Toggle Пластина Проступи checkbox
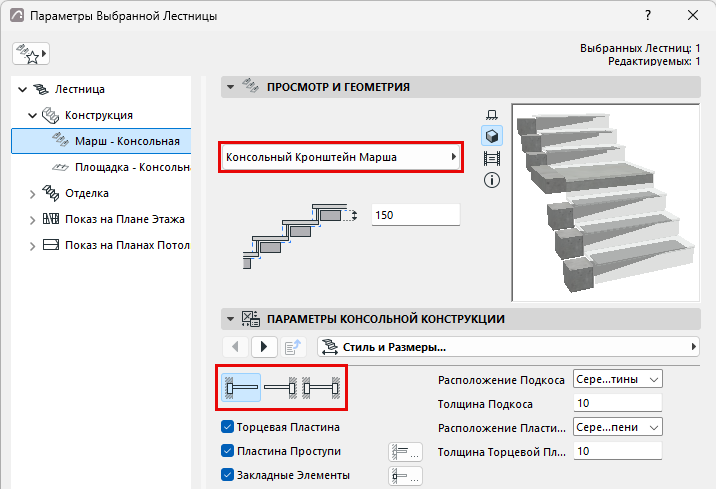The height and width of the screenshot is (489, 716). click(227, 451)
